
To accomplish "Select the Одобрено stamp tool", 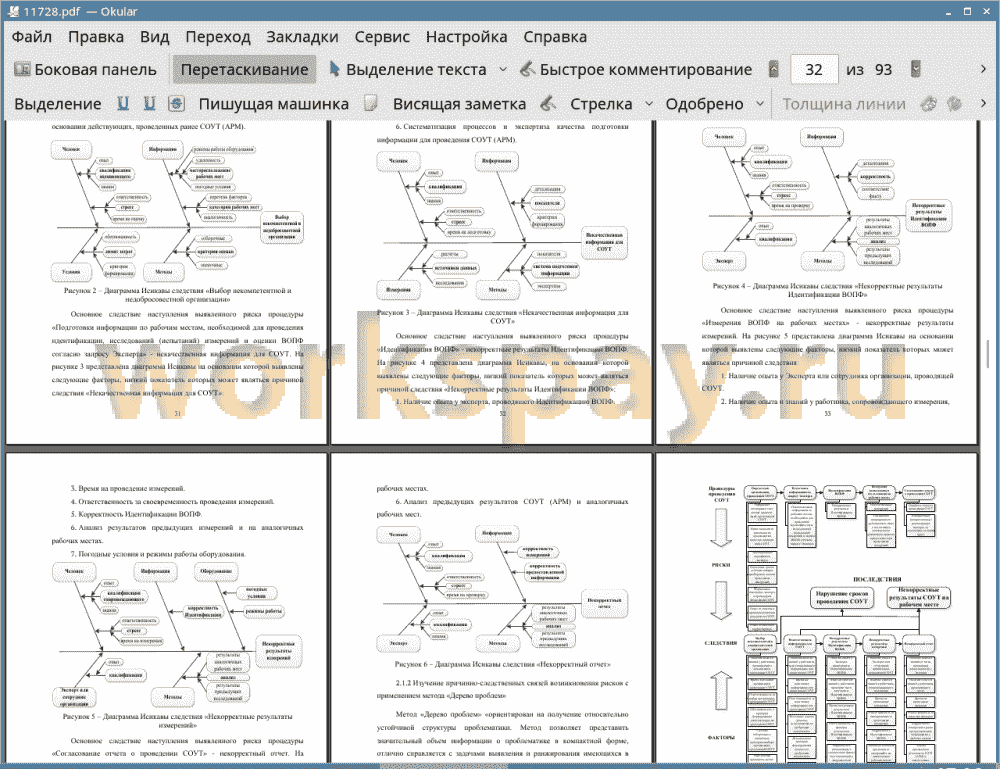I will [704, 104].
